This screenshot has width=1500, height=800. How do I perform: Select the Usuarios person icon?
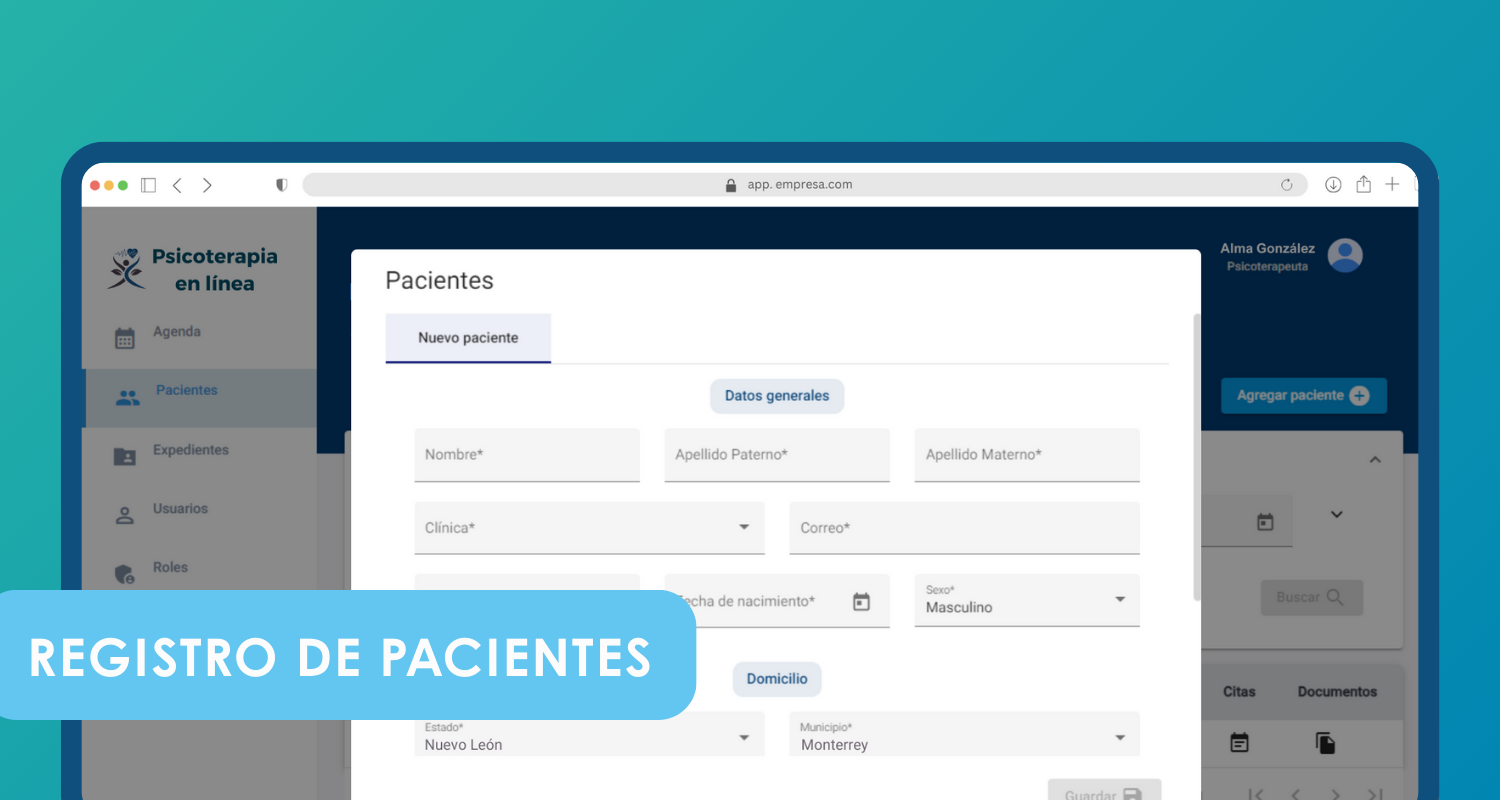(125, 516)
